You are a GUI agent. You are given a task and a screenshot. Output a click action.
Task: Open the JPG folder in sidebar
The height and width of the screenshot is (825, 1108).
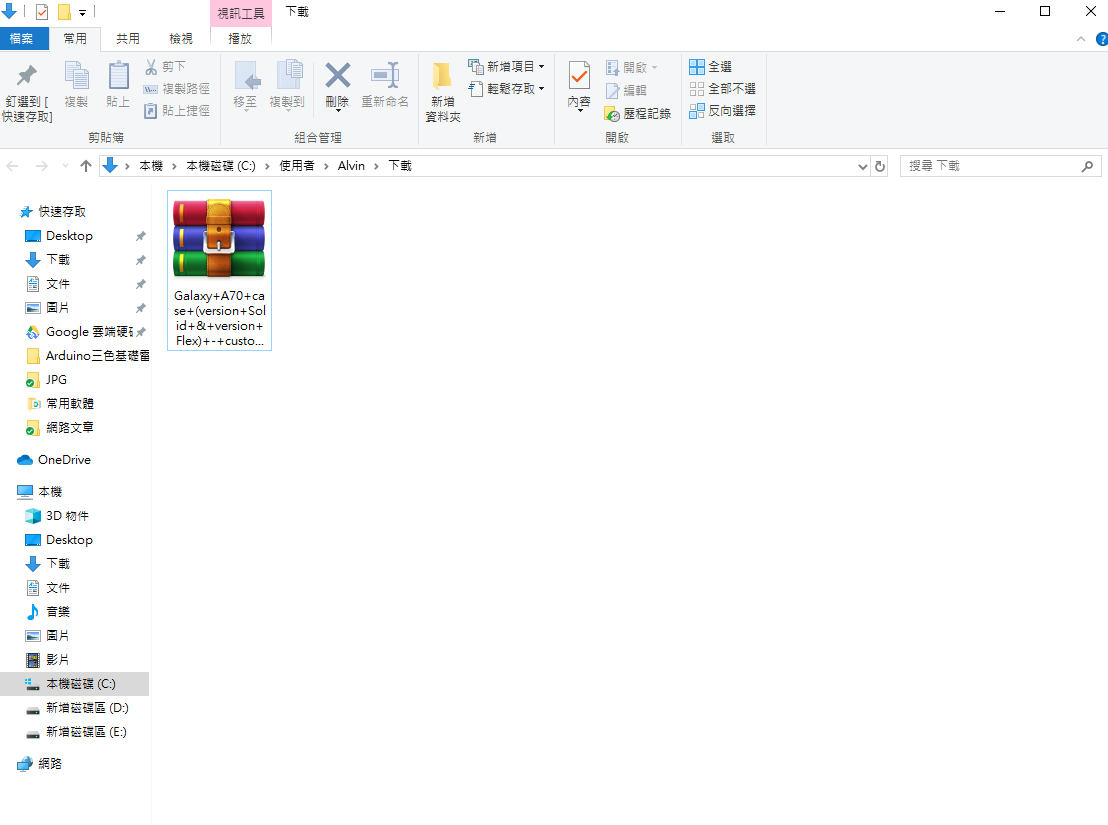pos(47,380)
